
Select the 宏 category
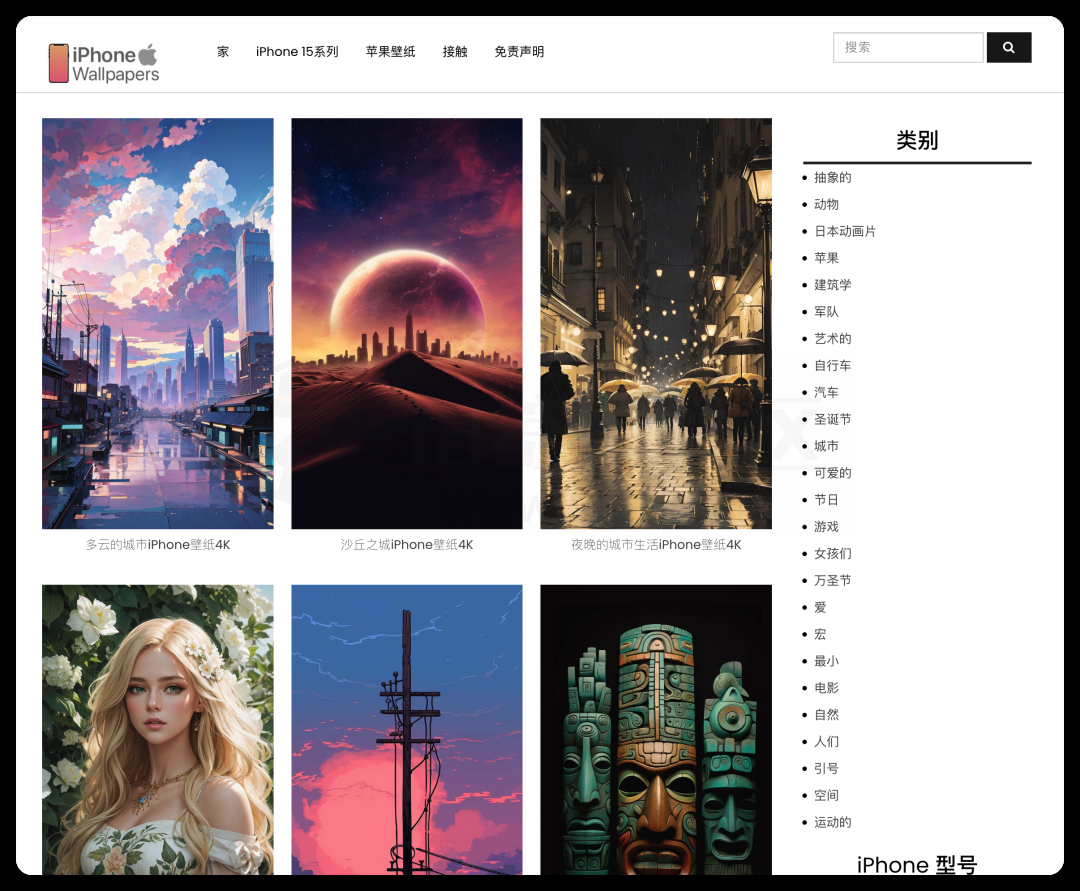(820, 634)
